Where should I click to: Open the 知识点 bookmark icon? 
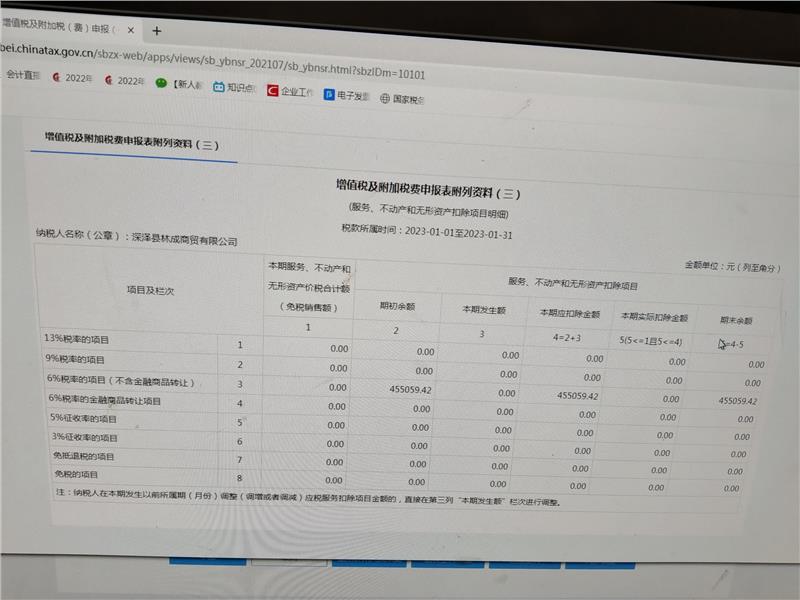point(233,88)
